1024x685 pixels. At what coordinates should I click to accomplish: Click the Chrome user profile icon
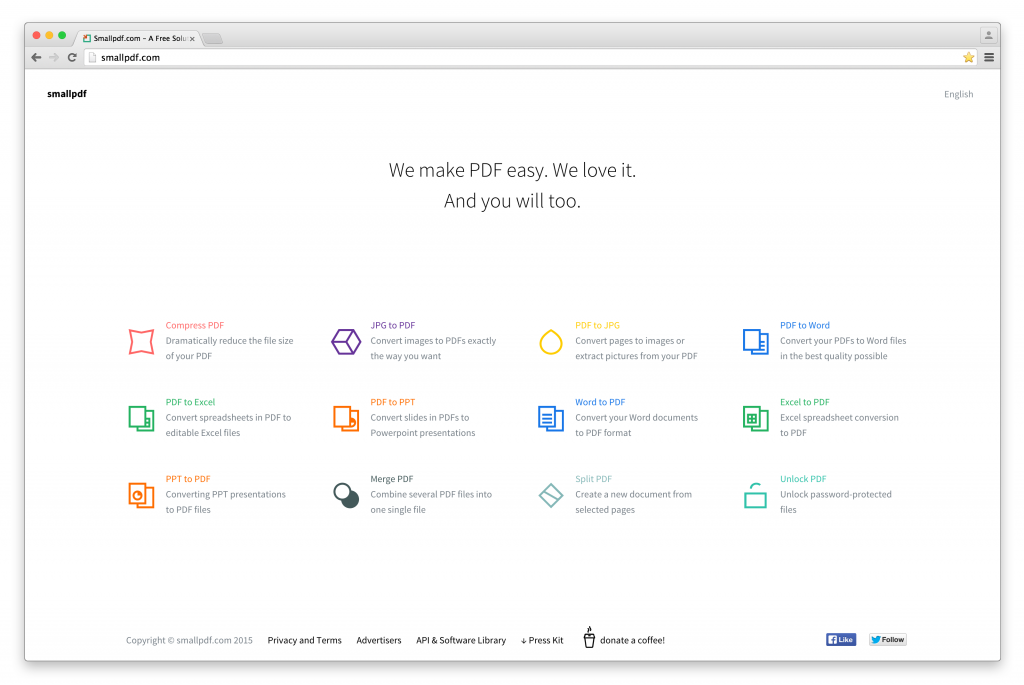pyautogui.click(x=988, y=35)
